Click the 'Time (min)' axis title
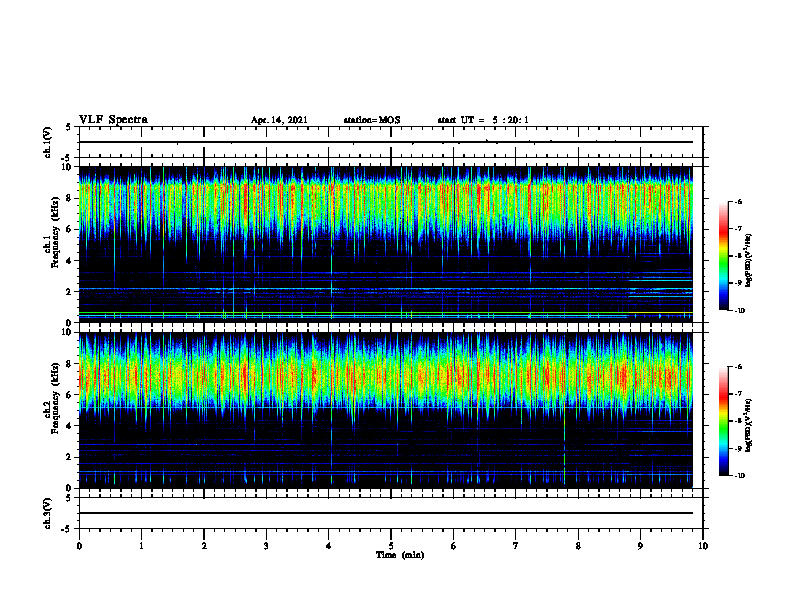Screen dimensions: 792x612 [x=400, y=555]
